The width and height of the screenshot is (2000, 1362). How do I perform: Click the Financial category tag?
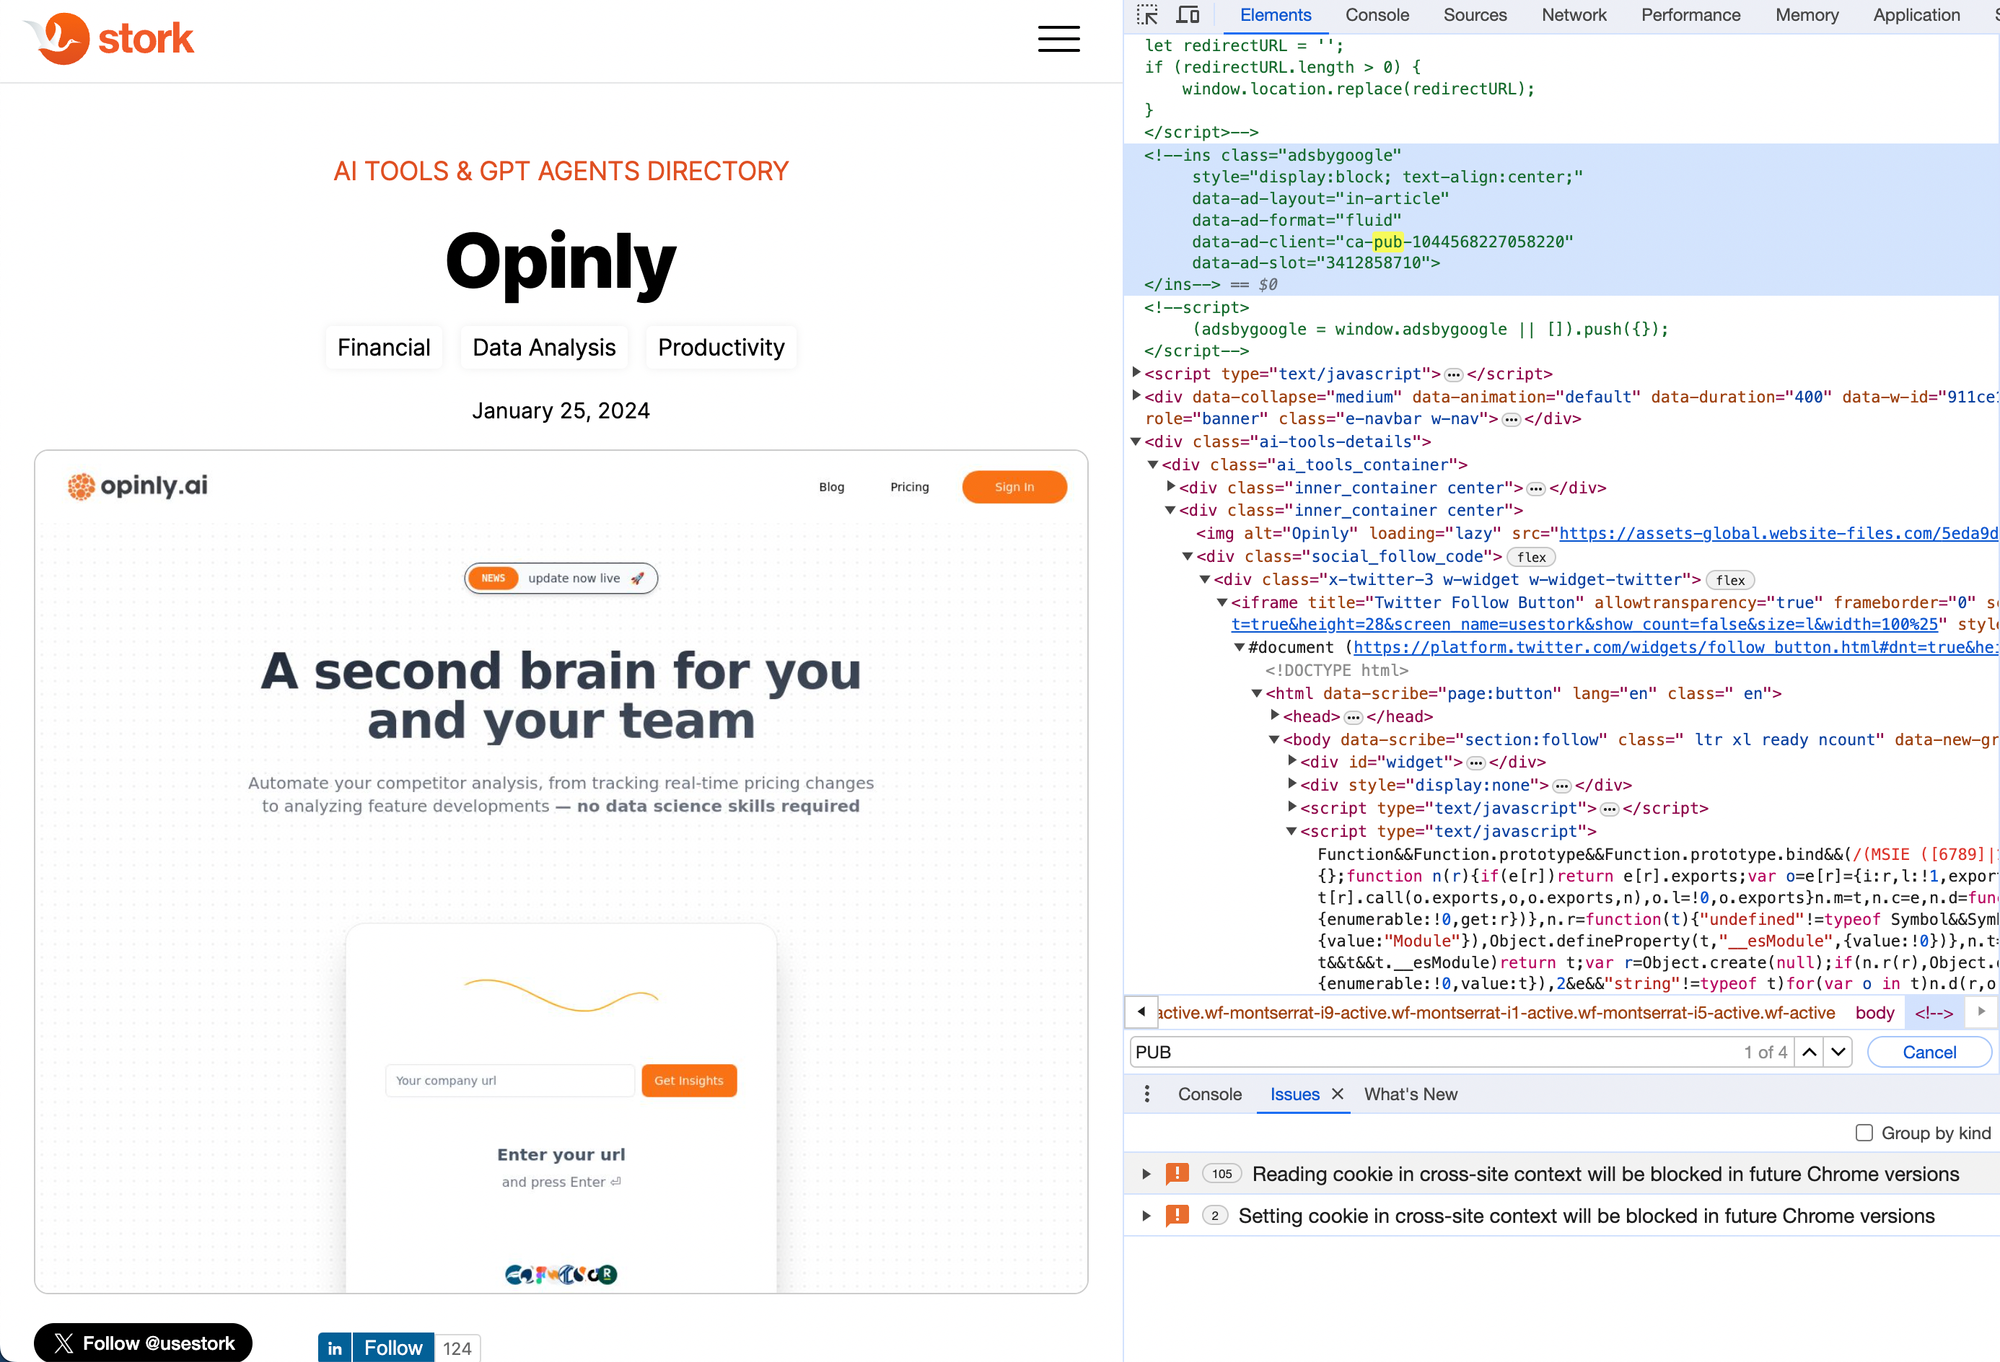(384, 347)
